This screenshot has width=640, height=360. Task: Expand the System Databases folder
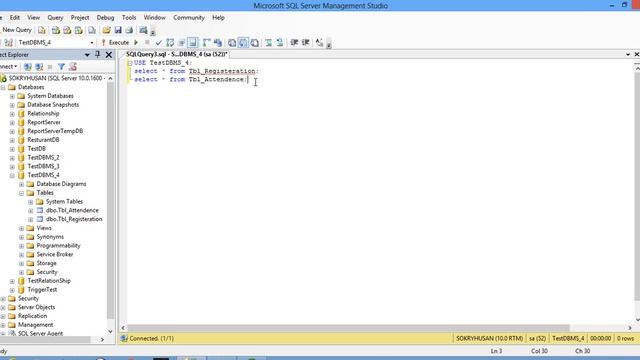(x=12, y=96)
